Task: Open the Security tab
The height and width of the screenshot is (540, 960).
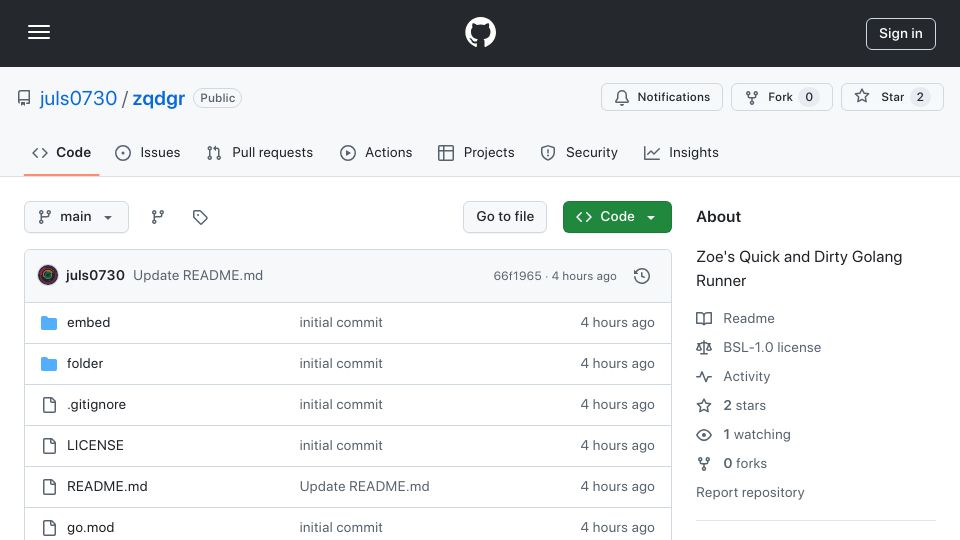Action: (x=579, y=152)
